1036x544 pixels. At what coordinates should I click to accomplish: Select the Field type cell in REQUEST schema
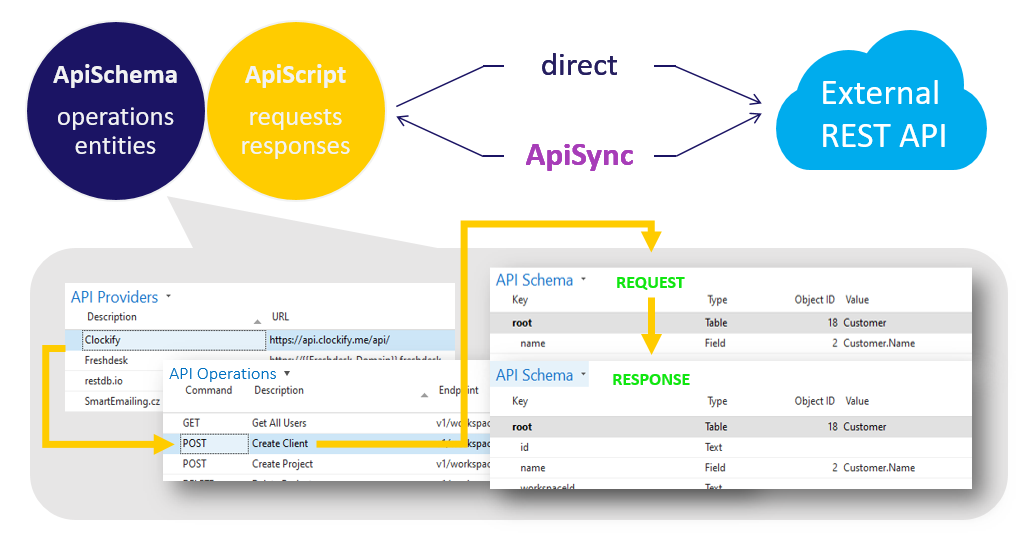pyautogui.click(x=715, y=343)
